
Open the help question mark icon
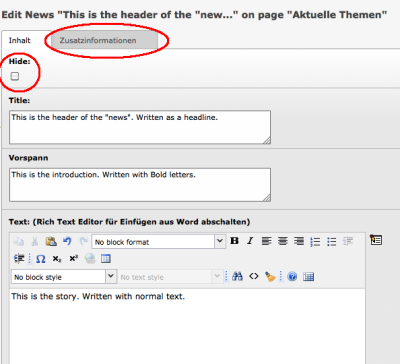point(292,276)
